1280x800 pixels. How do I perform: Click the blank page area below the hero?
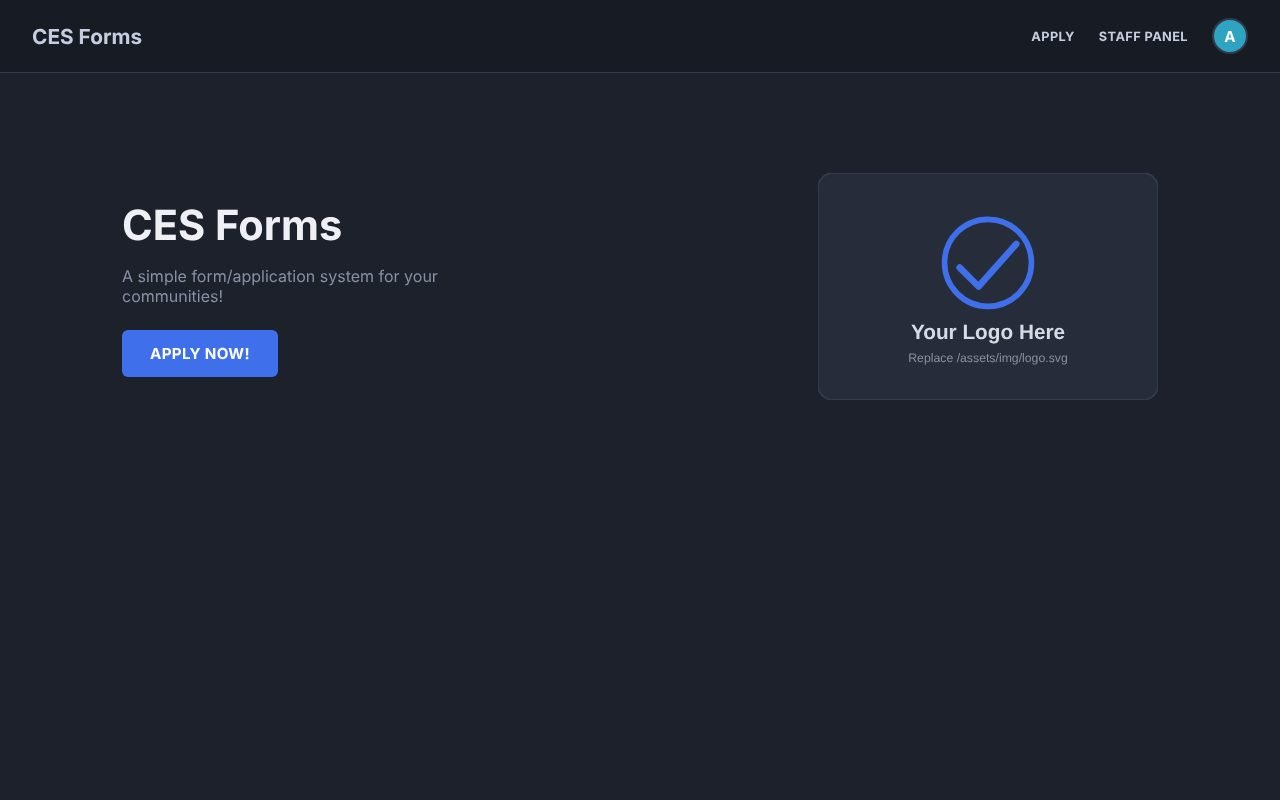640,600
